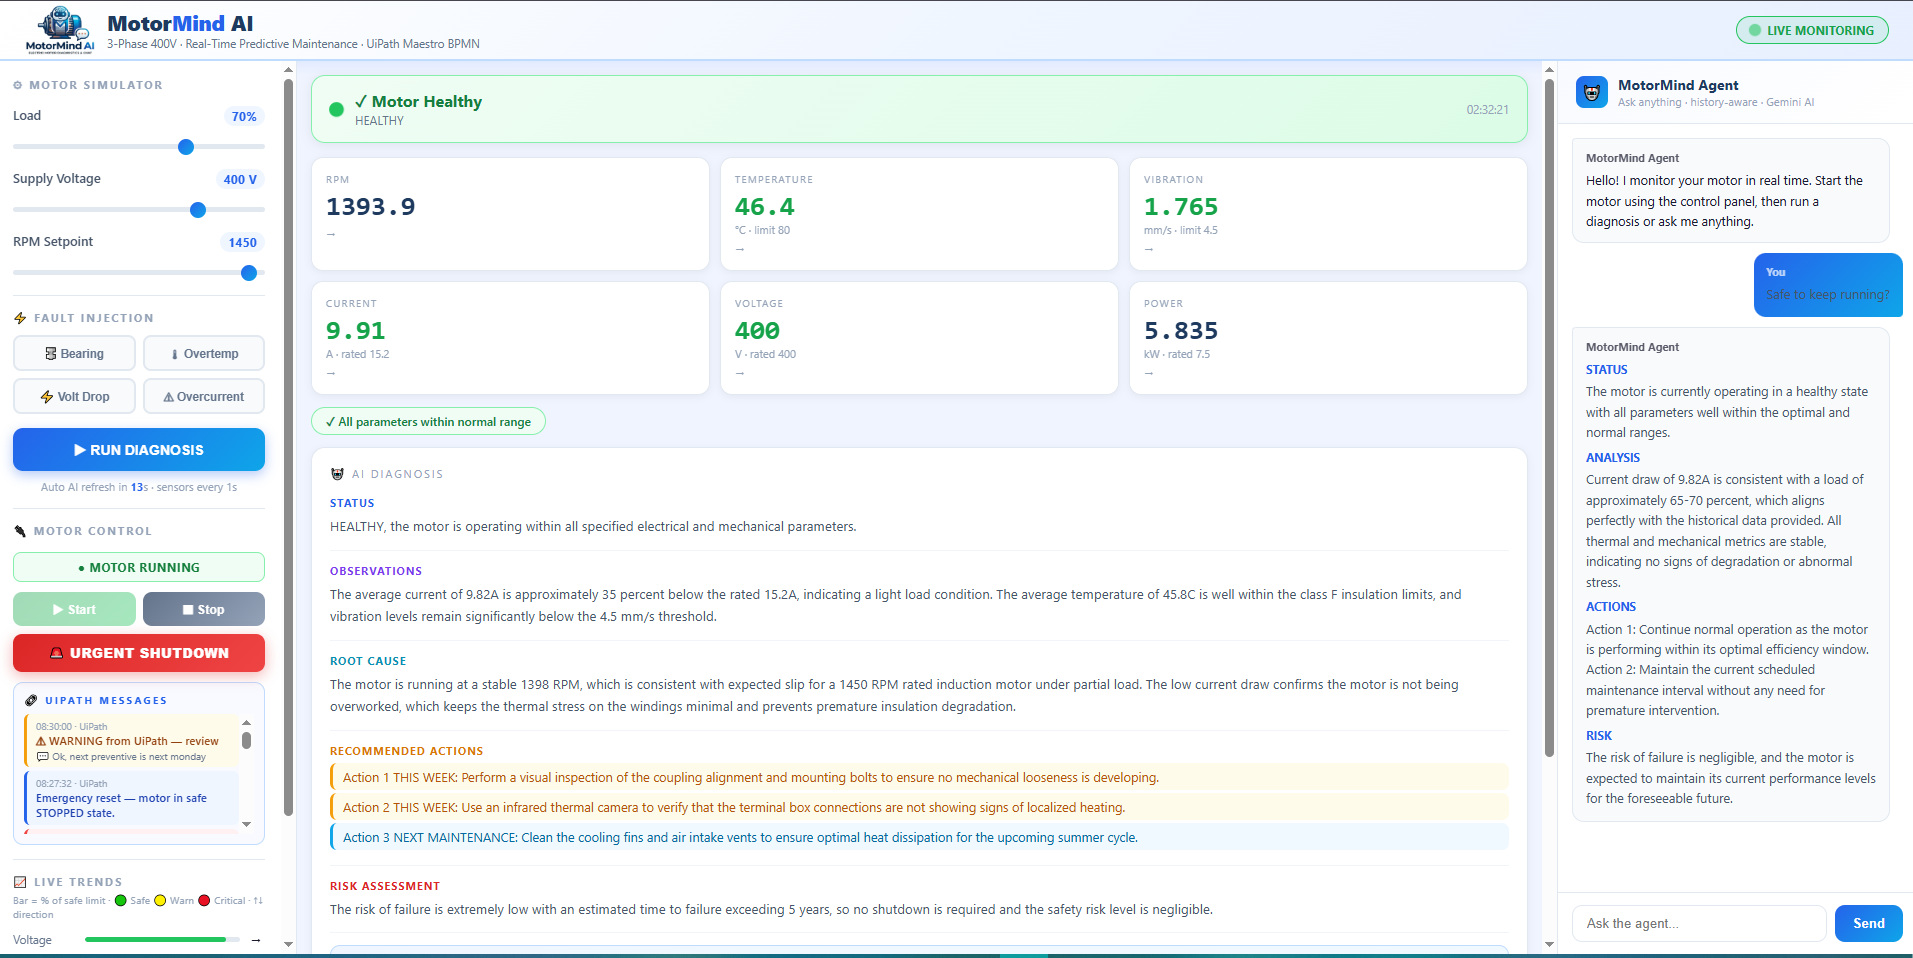This screenshot has width=1913, height=958.
Task: Click the Action 3 NEXT MAINTENANCE recommendation
Action: click(x=919, y=837)
